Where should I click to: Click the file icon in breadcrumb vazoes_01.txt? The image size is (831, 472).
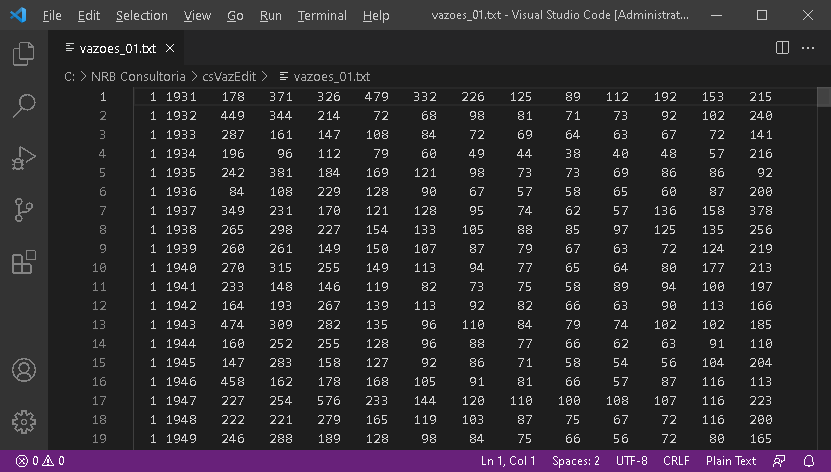coord(284,76)
